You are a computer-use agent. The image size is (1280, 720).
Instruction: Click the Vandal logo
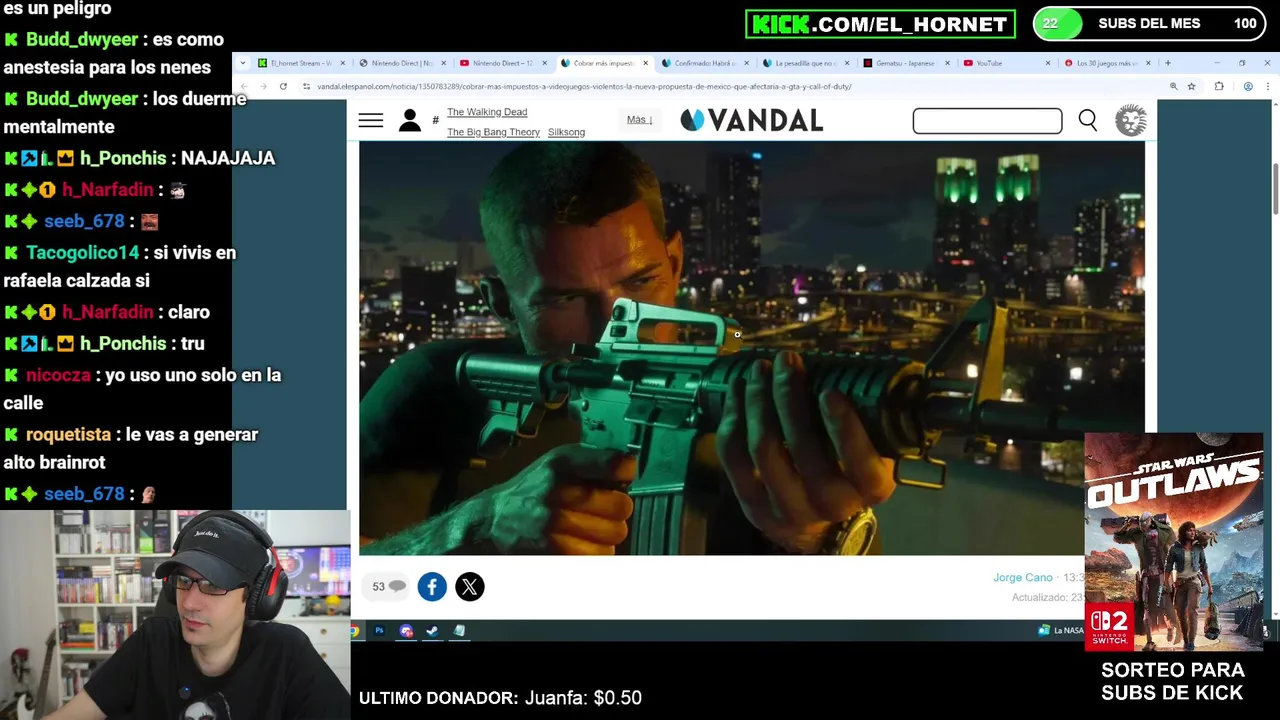pyautogui.click(x=752, y=121)
